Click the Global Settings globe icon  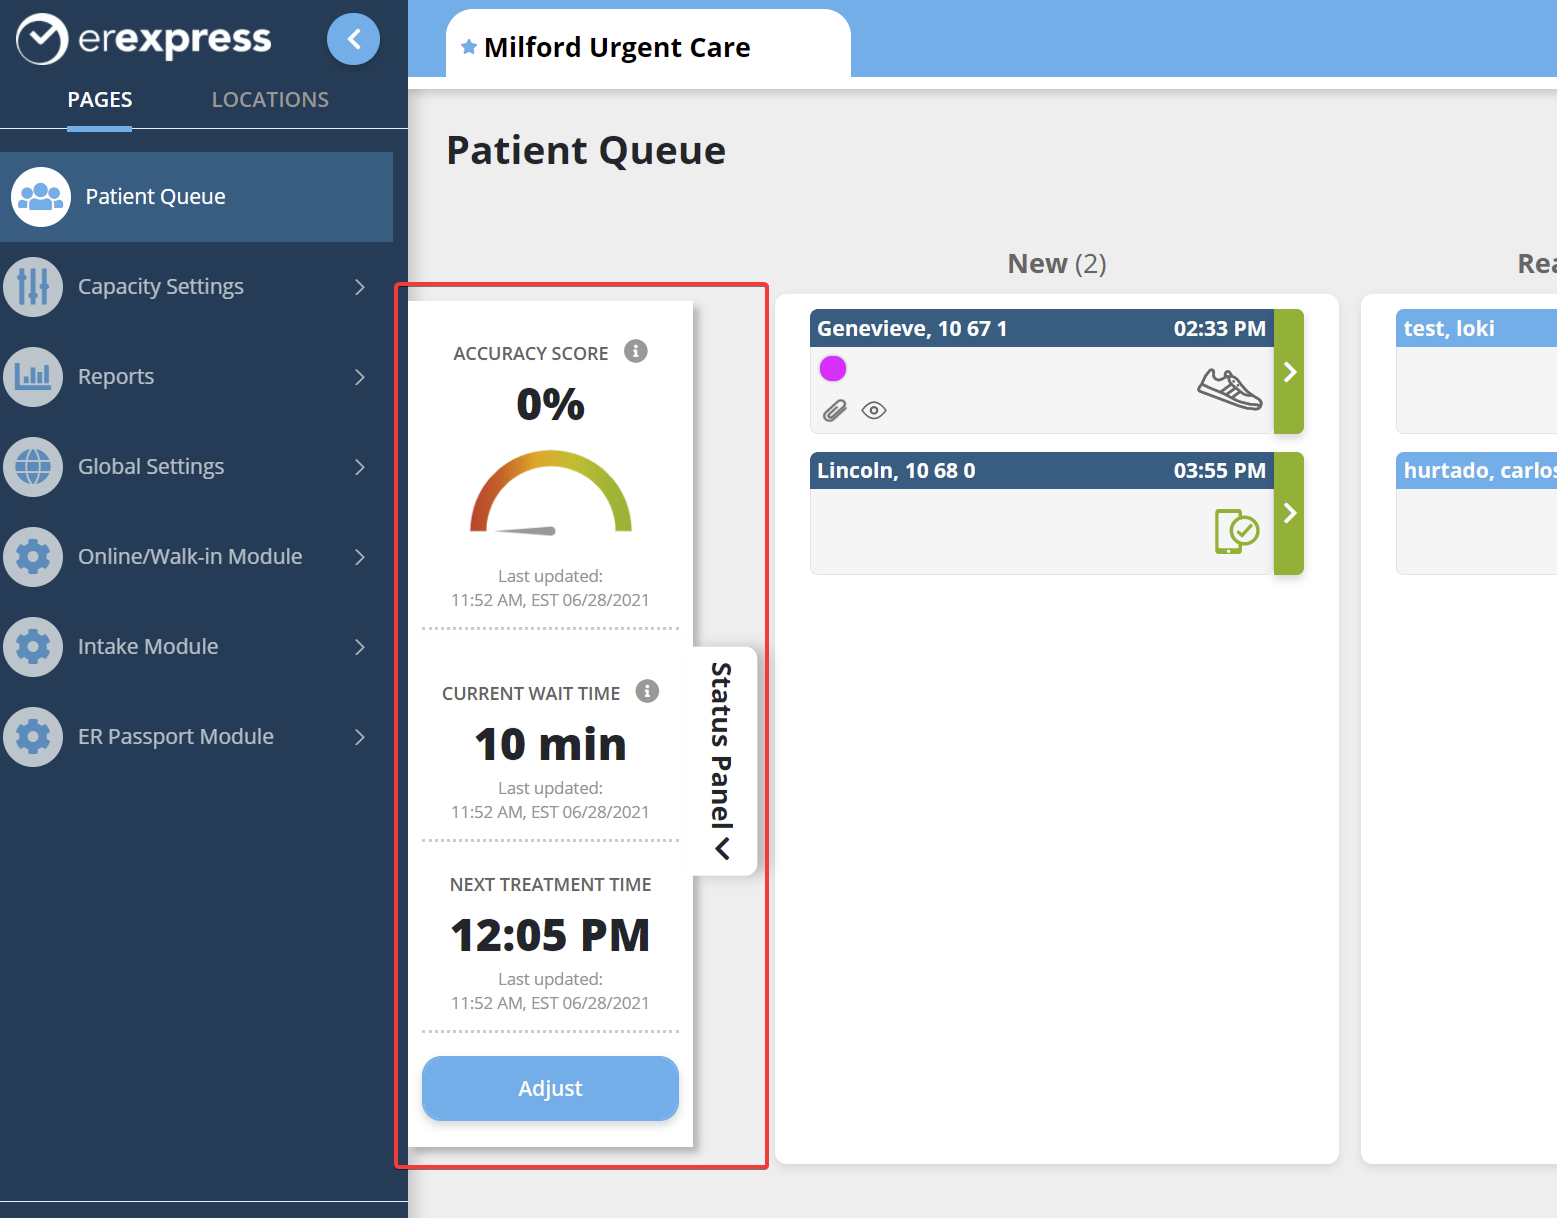[33, 467]
